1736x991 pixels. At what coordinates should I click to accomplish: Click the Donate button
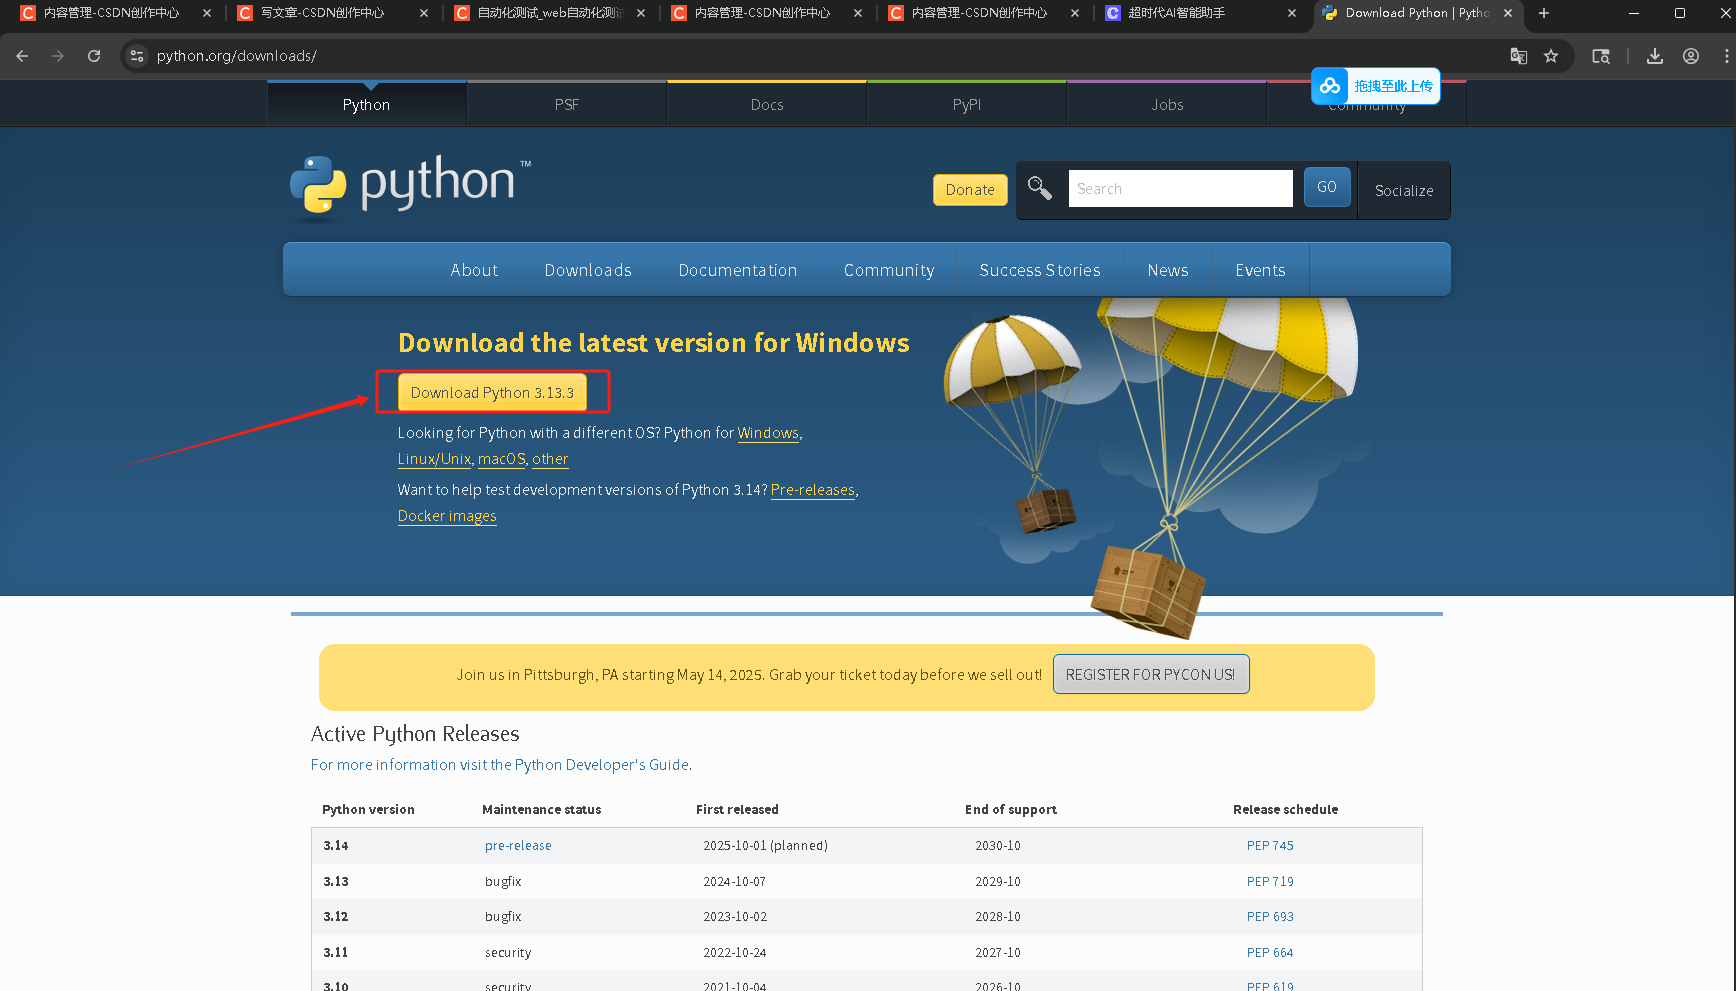pyautogui.click(x=970, y=190)
